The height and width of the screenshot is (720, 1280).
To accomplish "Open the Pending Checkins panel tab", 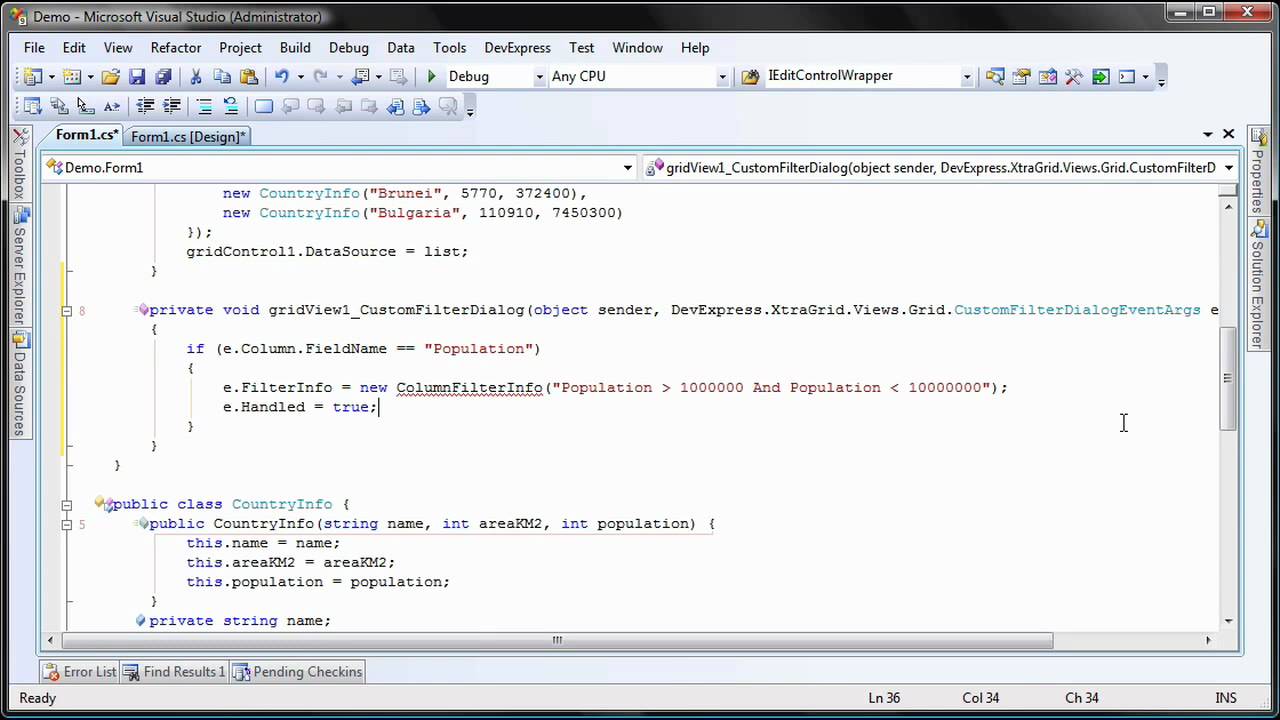I will tap(297, 672).
